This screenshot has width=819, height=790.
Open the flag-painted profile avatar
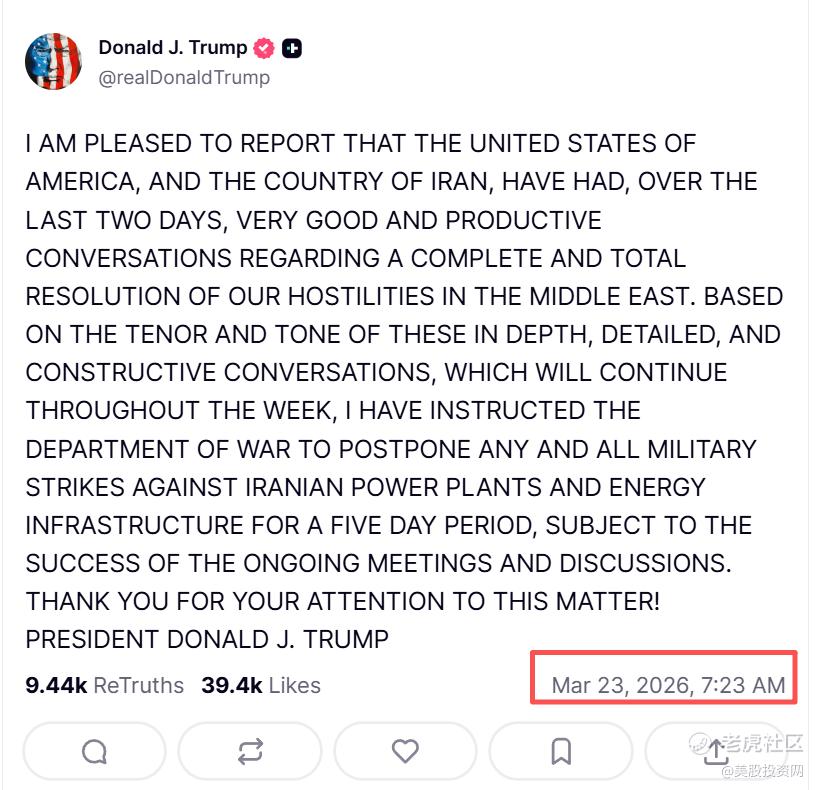pyautogui.click(x=53, y=62)
